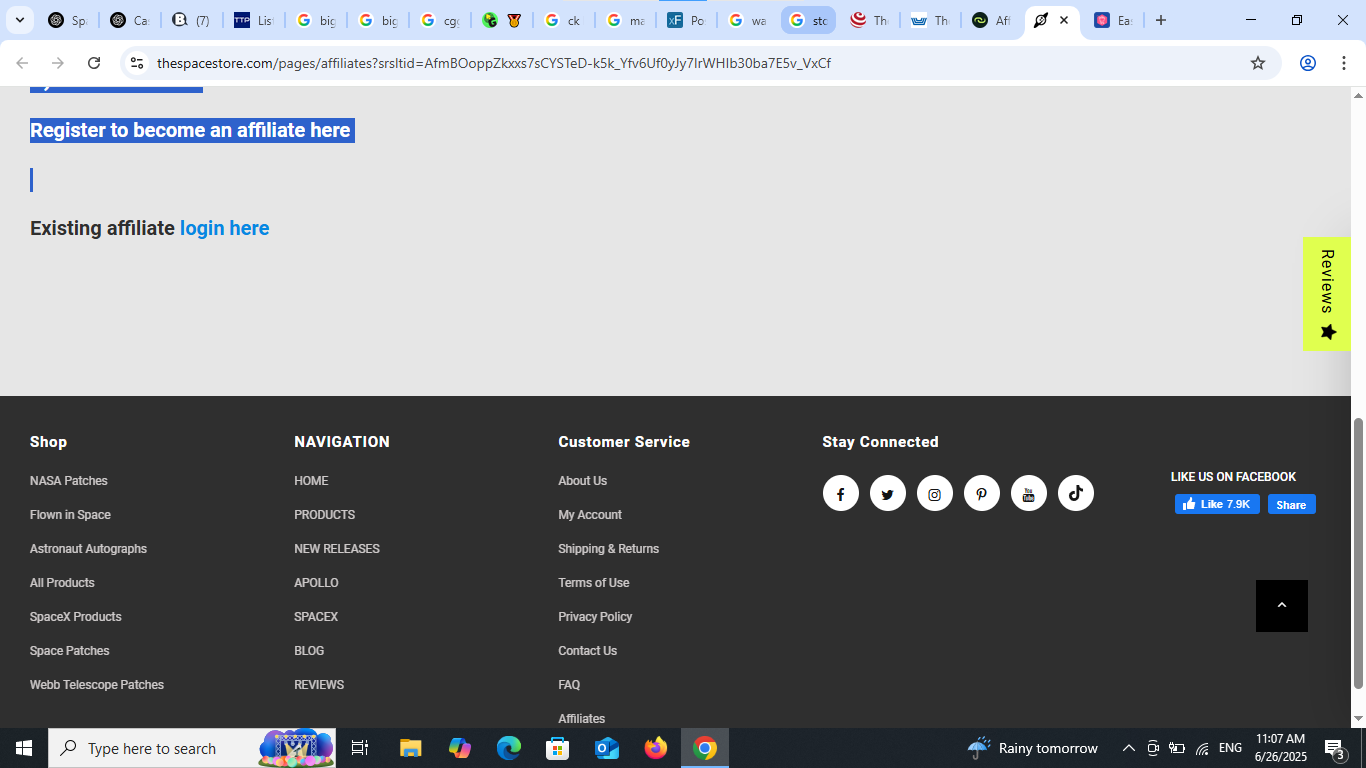1366x768 pixels.
Task: Open Contact Us link
Action: [x=587, y=651]
